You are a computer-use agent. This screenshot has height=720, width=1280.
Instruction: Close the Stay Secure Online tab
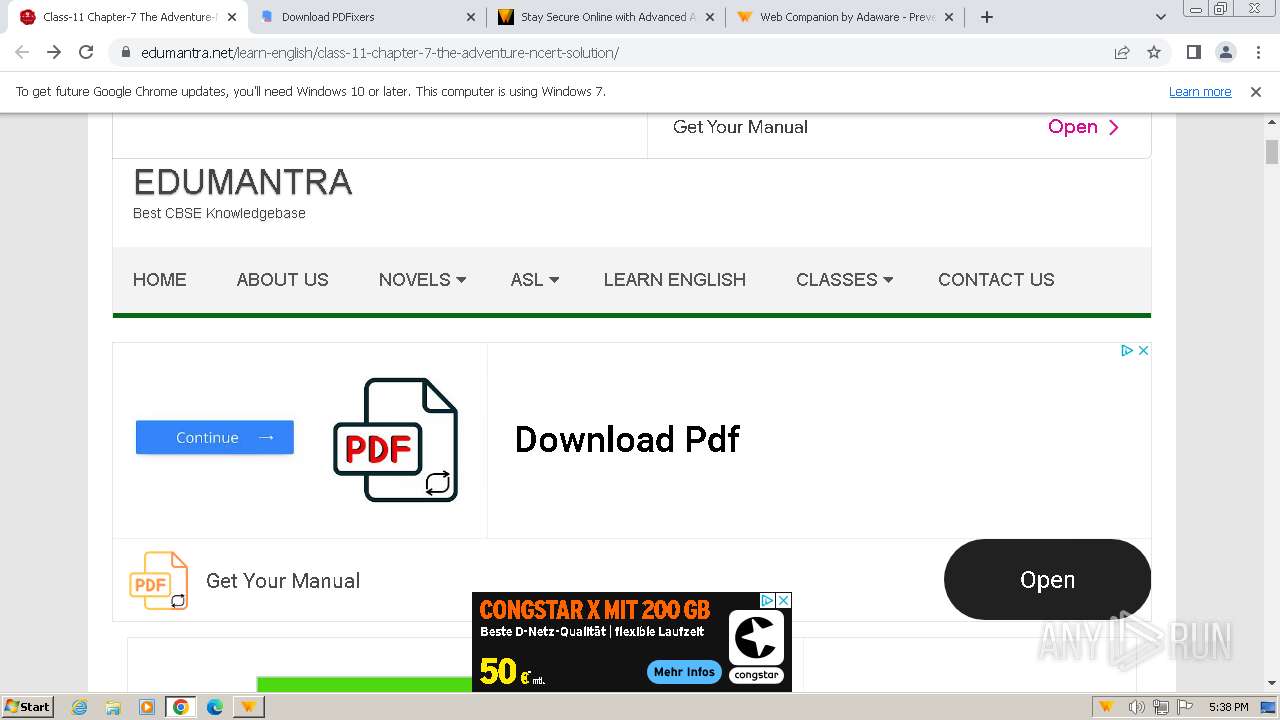point(710,17)
